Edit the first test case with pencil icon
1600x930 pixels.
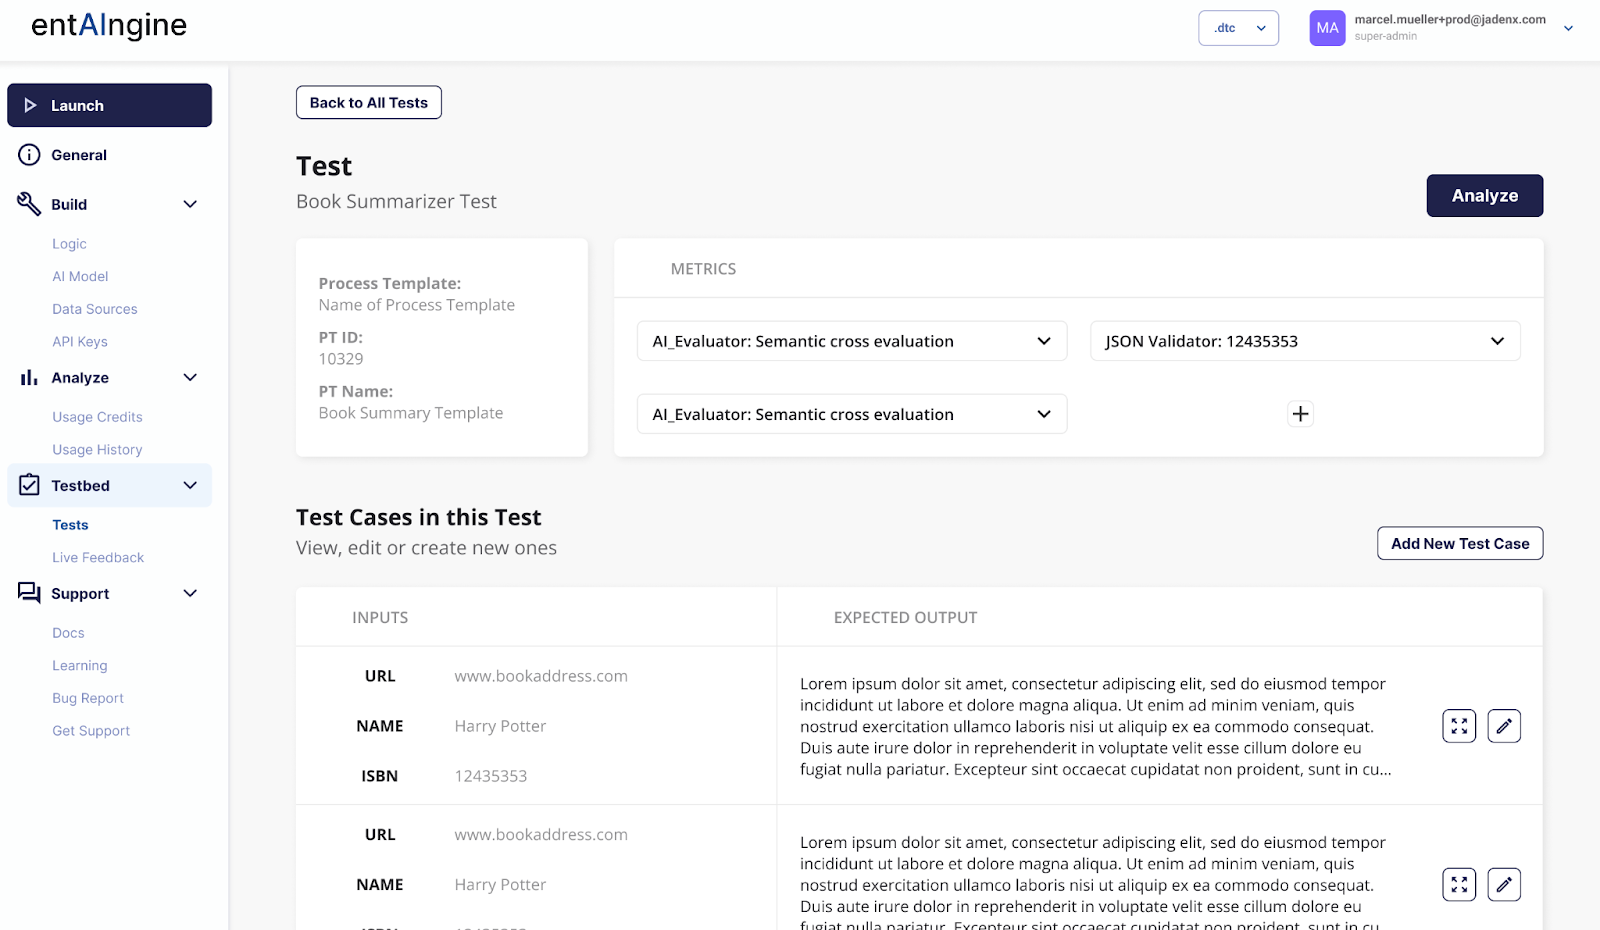1504,726
